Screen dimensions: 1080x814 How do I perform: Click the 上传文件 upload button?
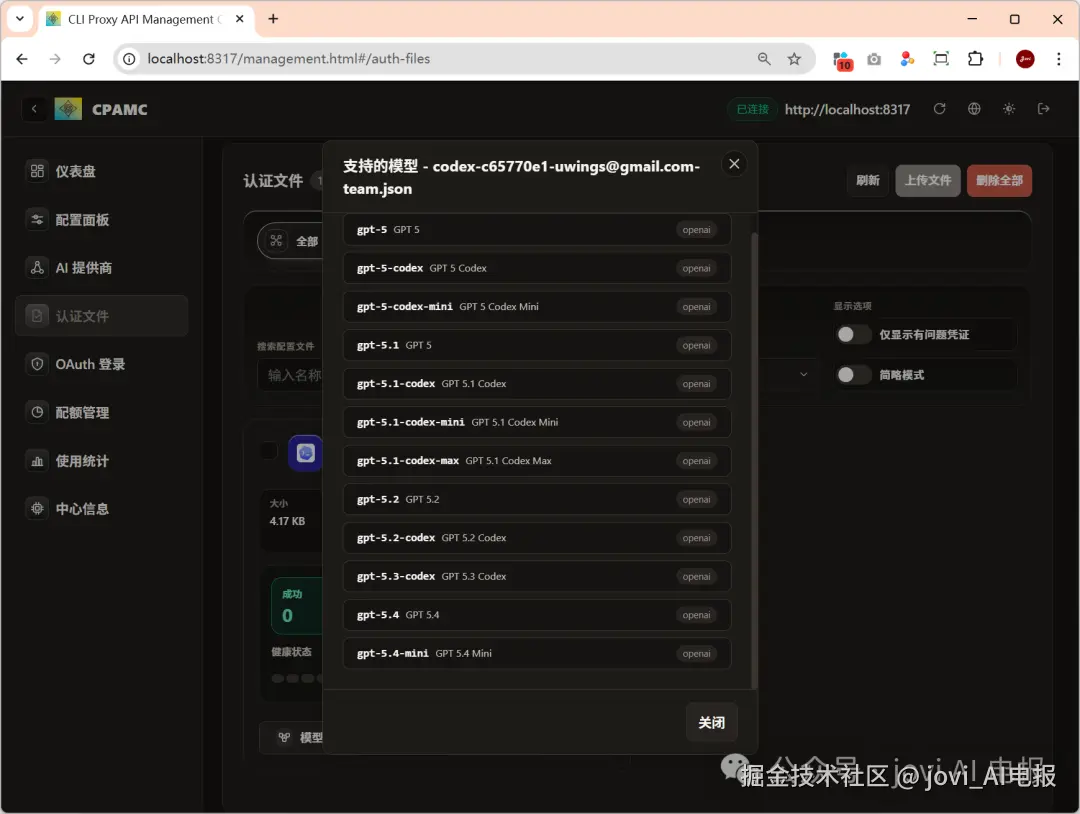(x=927, y=181)
